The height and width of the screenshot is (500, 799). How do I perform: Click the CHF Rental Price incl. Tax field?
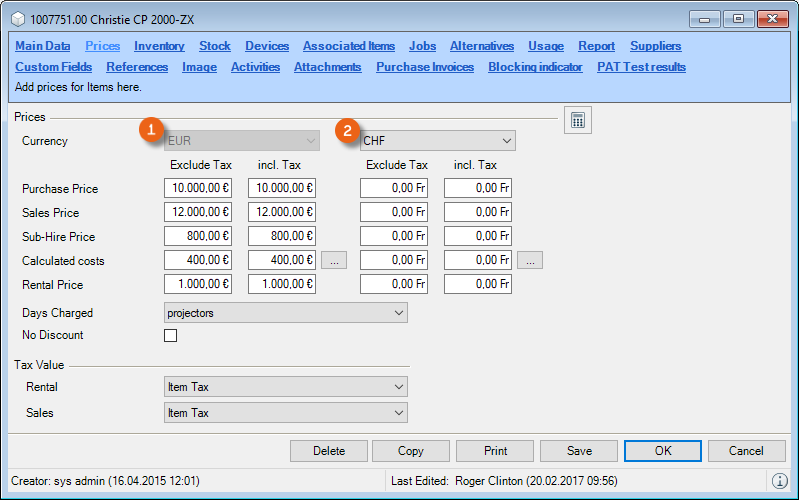coord(478,285)
